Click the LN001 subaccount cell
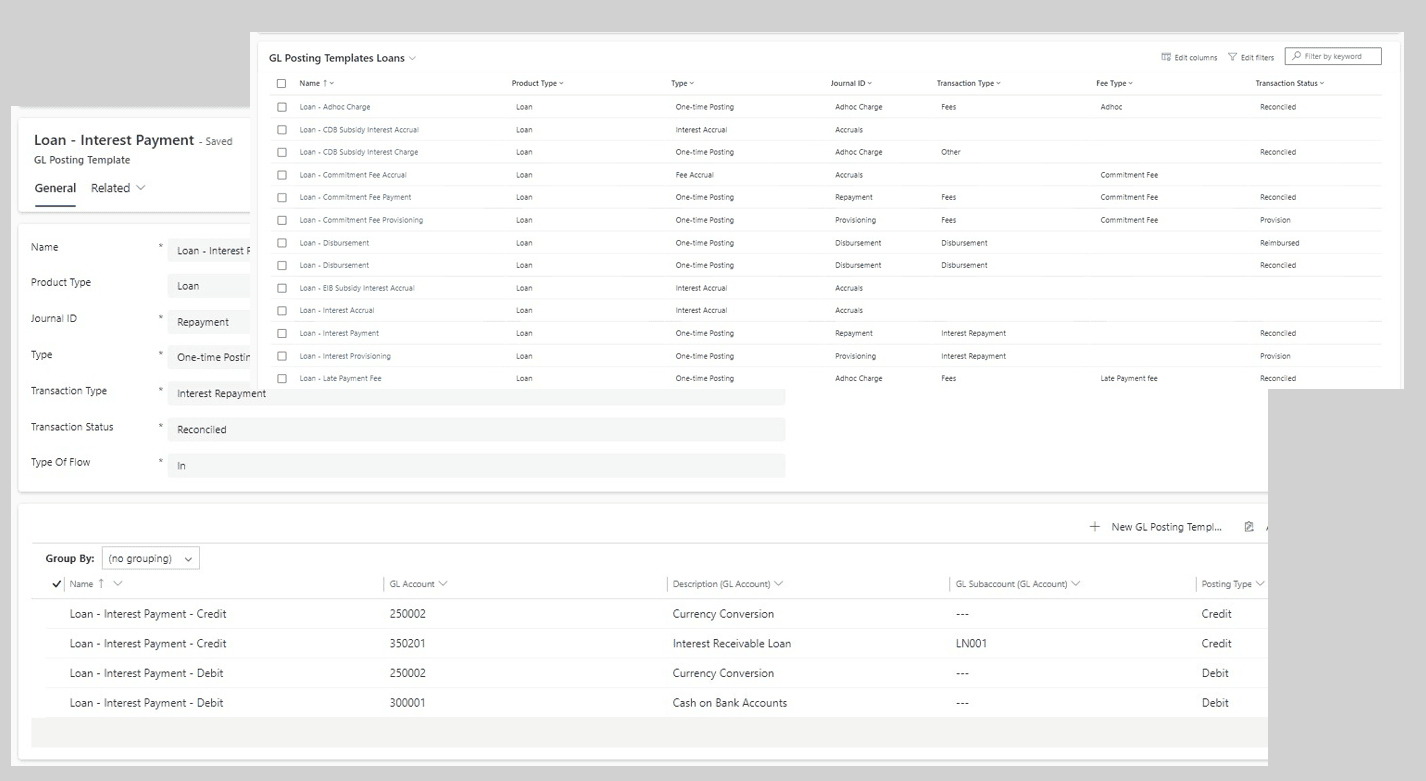Viewport: 1426px width, 781px height. click(971, 644)
